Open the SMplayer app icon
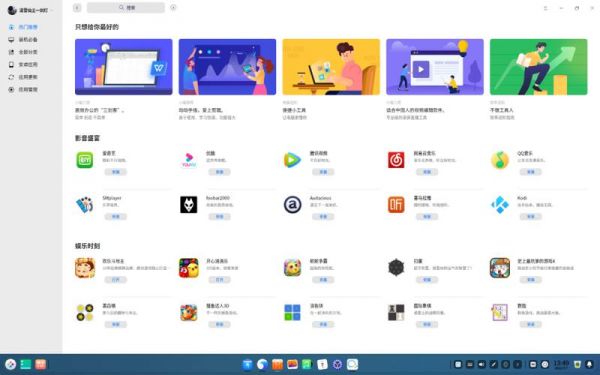Image resolution: width=600 pixels, height=375 pixels. click(x=85, y=205)
